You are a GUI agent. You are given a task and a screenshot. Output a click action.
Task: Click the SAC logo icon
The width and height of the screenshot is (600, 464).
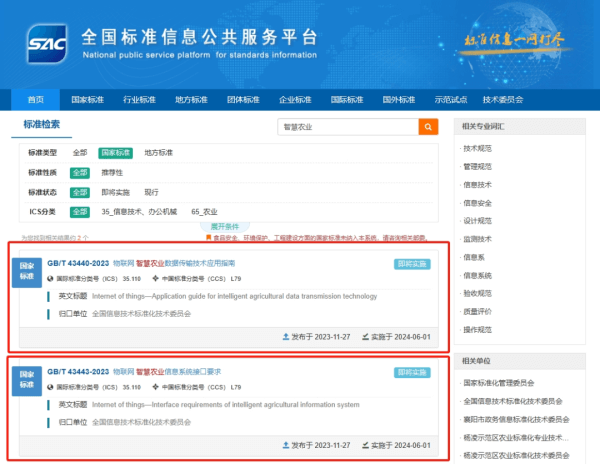pyautogui.click(x=47, y=44)
